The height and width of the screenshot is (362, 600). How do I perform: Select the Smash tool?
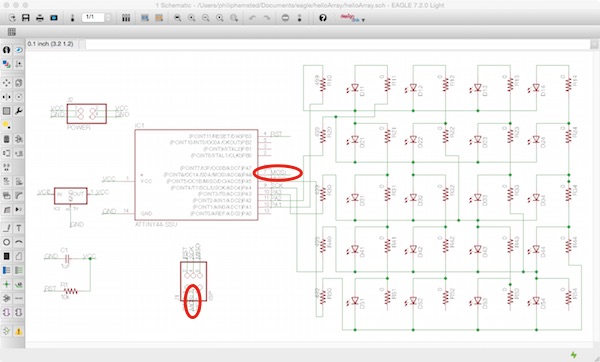(x=7, y=196)
